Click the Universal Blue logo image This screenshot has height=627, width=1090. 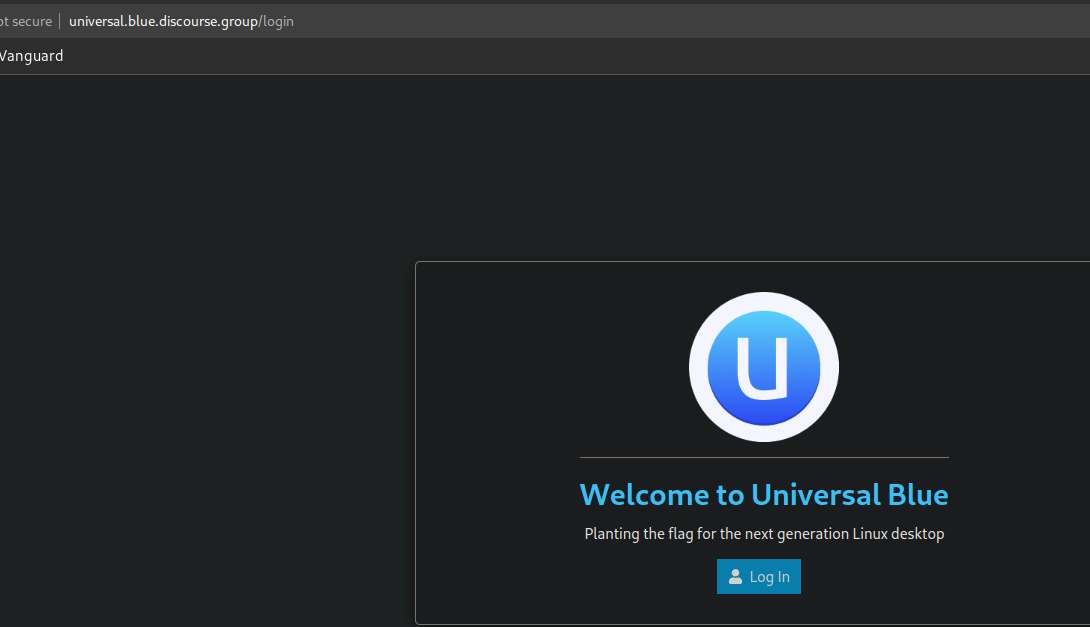764,367
